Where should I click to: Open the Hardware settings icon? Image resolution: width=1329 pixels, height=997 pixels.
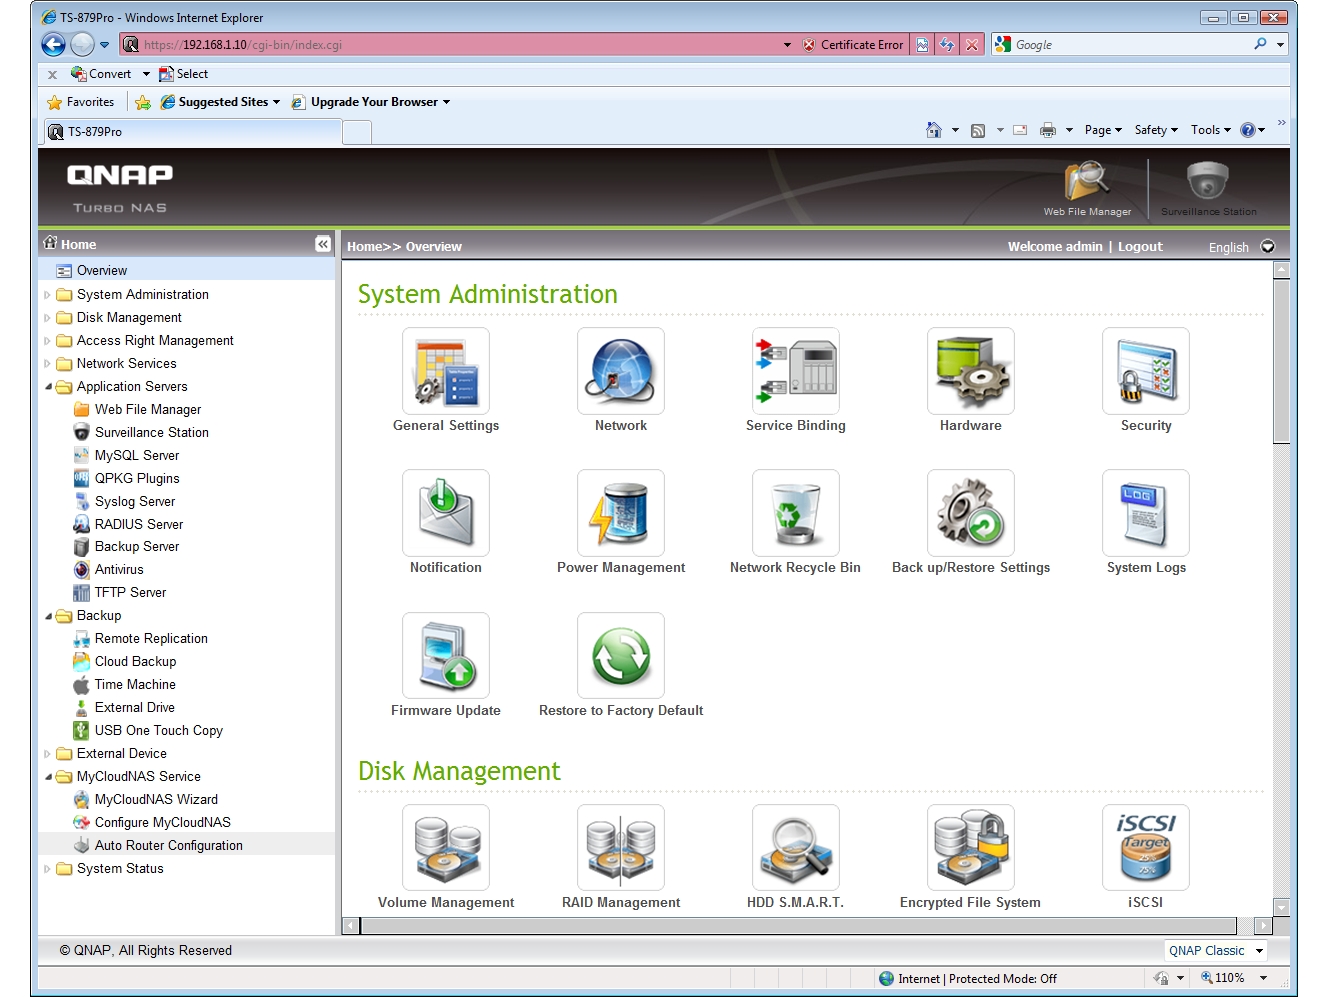971,371
